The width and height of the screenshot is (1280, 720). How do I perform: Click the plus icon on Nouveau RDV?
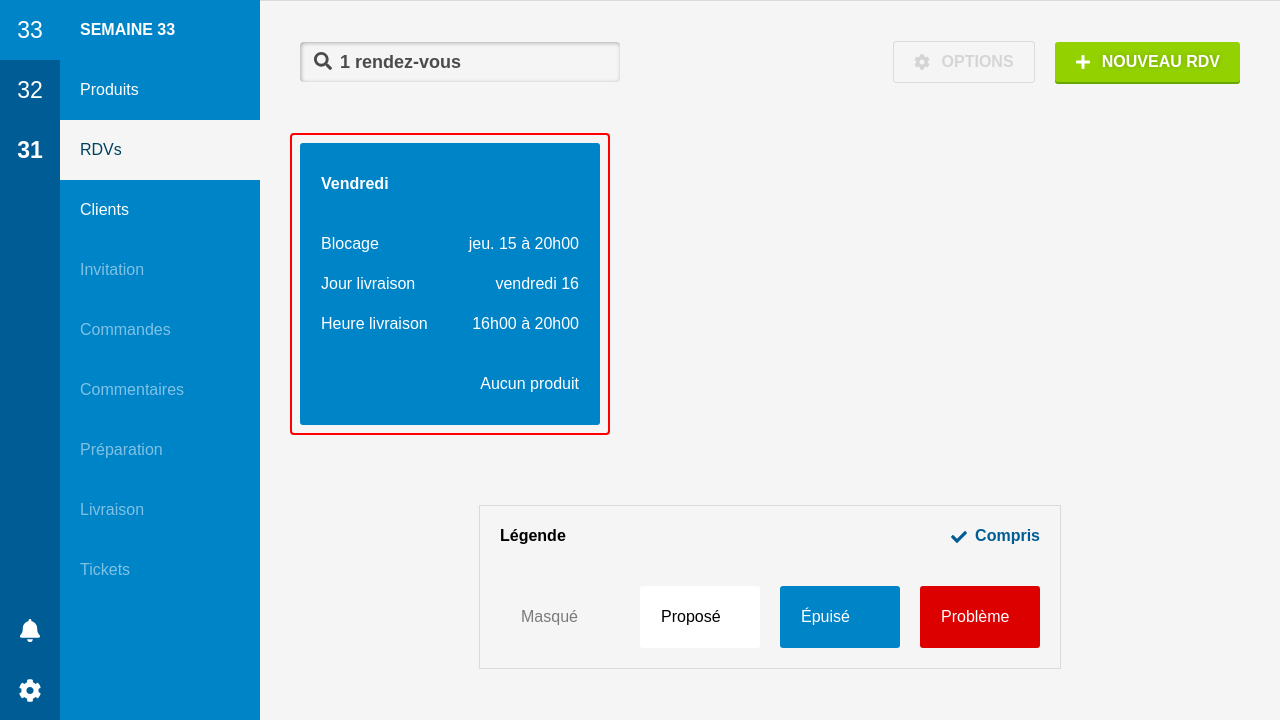(x=1083, y=62)
